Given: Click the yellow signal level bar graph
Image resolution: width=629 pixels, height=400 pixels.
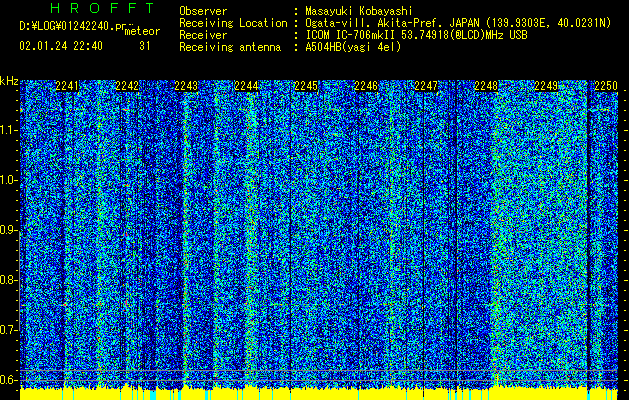Looking at the screenshot, I should (319, 393).
